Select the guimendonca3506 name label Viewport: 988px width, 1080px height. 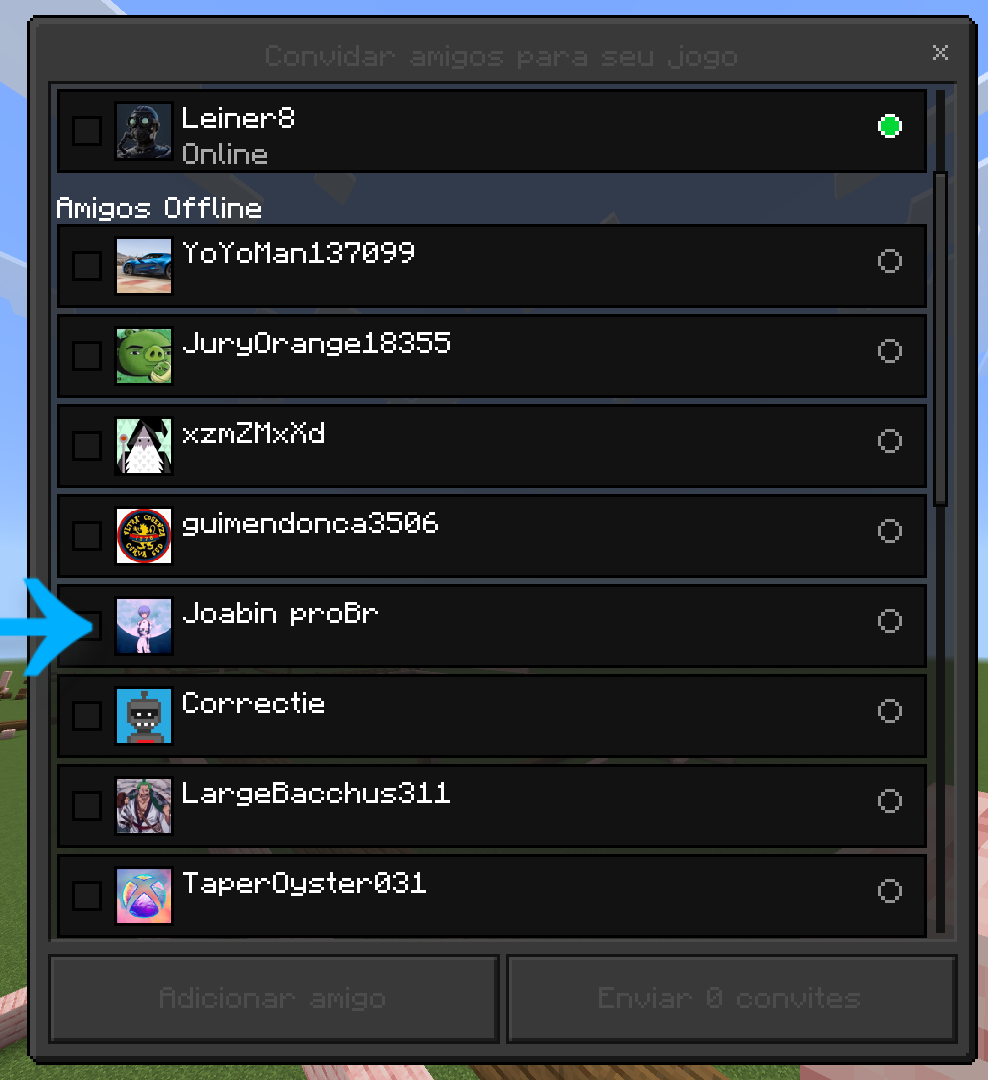(x=310, y=524)
